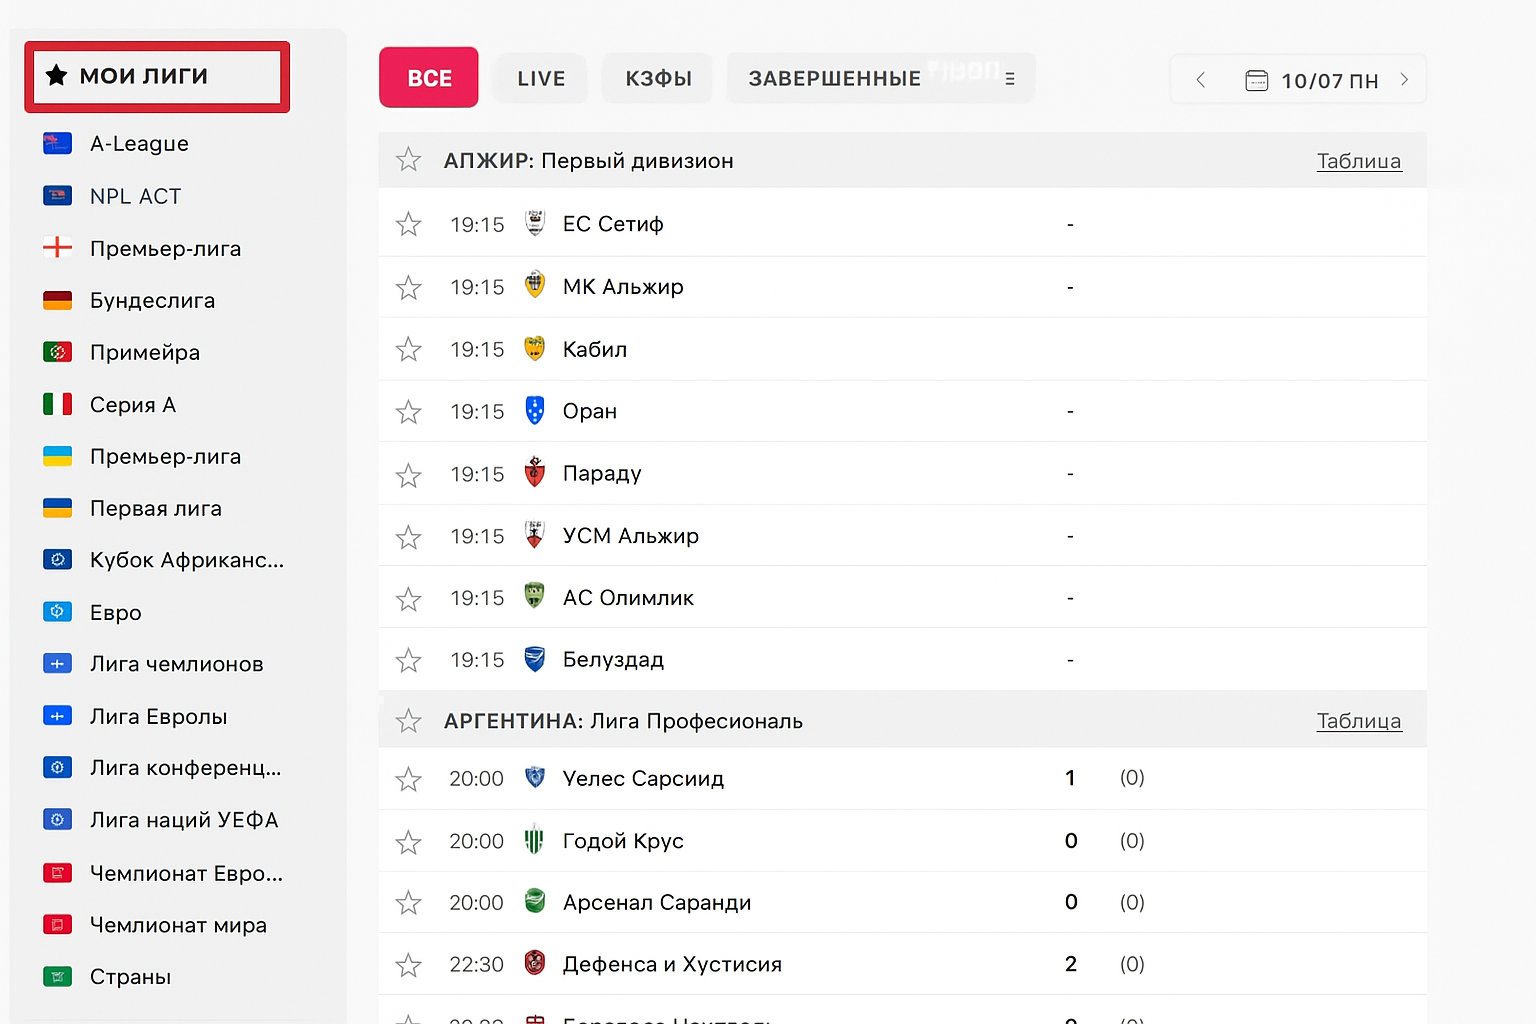Select the ВСЕ filter button
This screenshot has width=1536, height=1024.
[428, 77]
